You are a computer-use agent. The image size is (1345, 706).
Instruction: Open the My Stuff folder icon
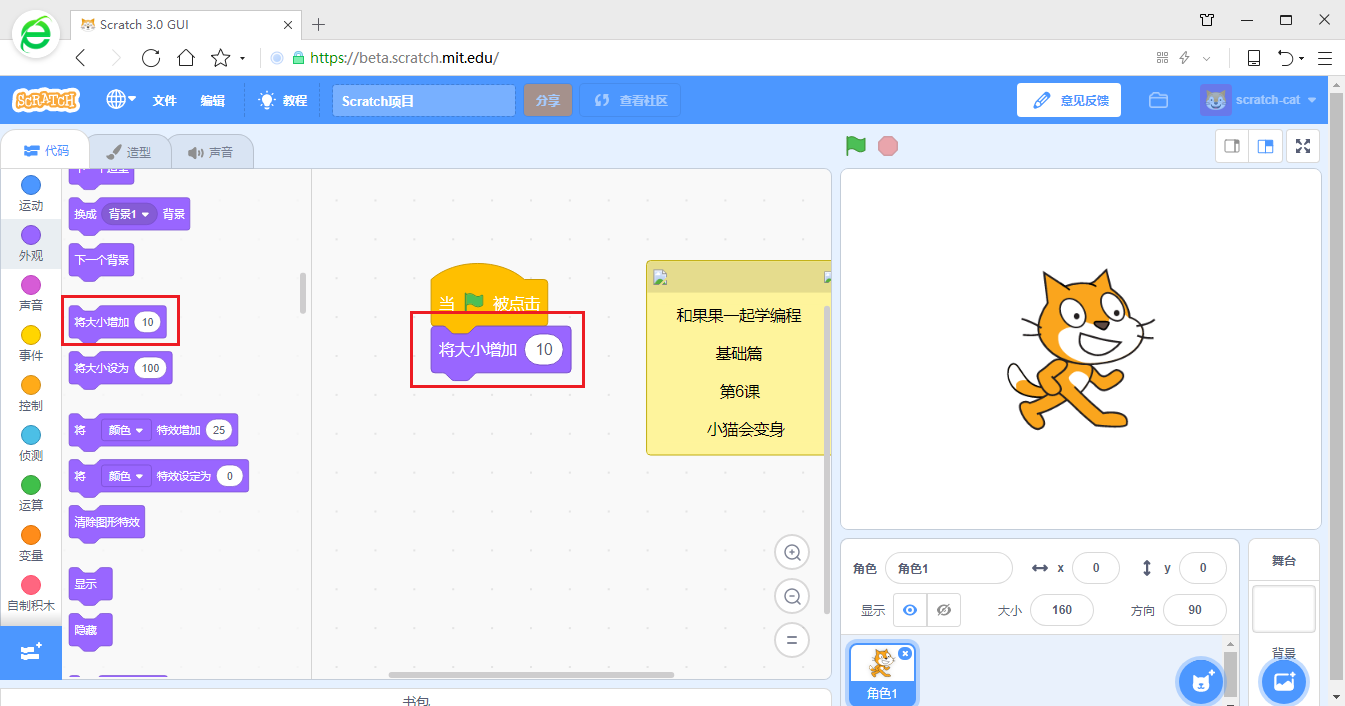click(x=1159, y=100)
